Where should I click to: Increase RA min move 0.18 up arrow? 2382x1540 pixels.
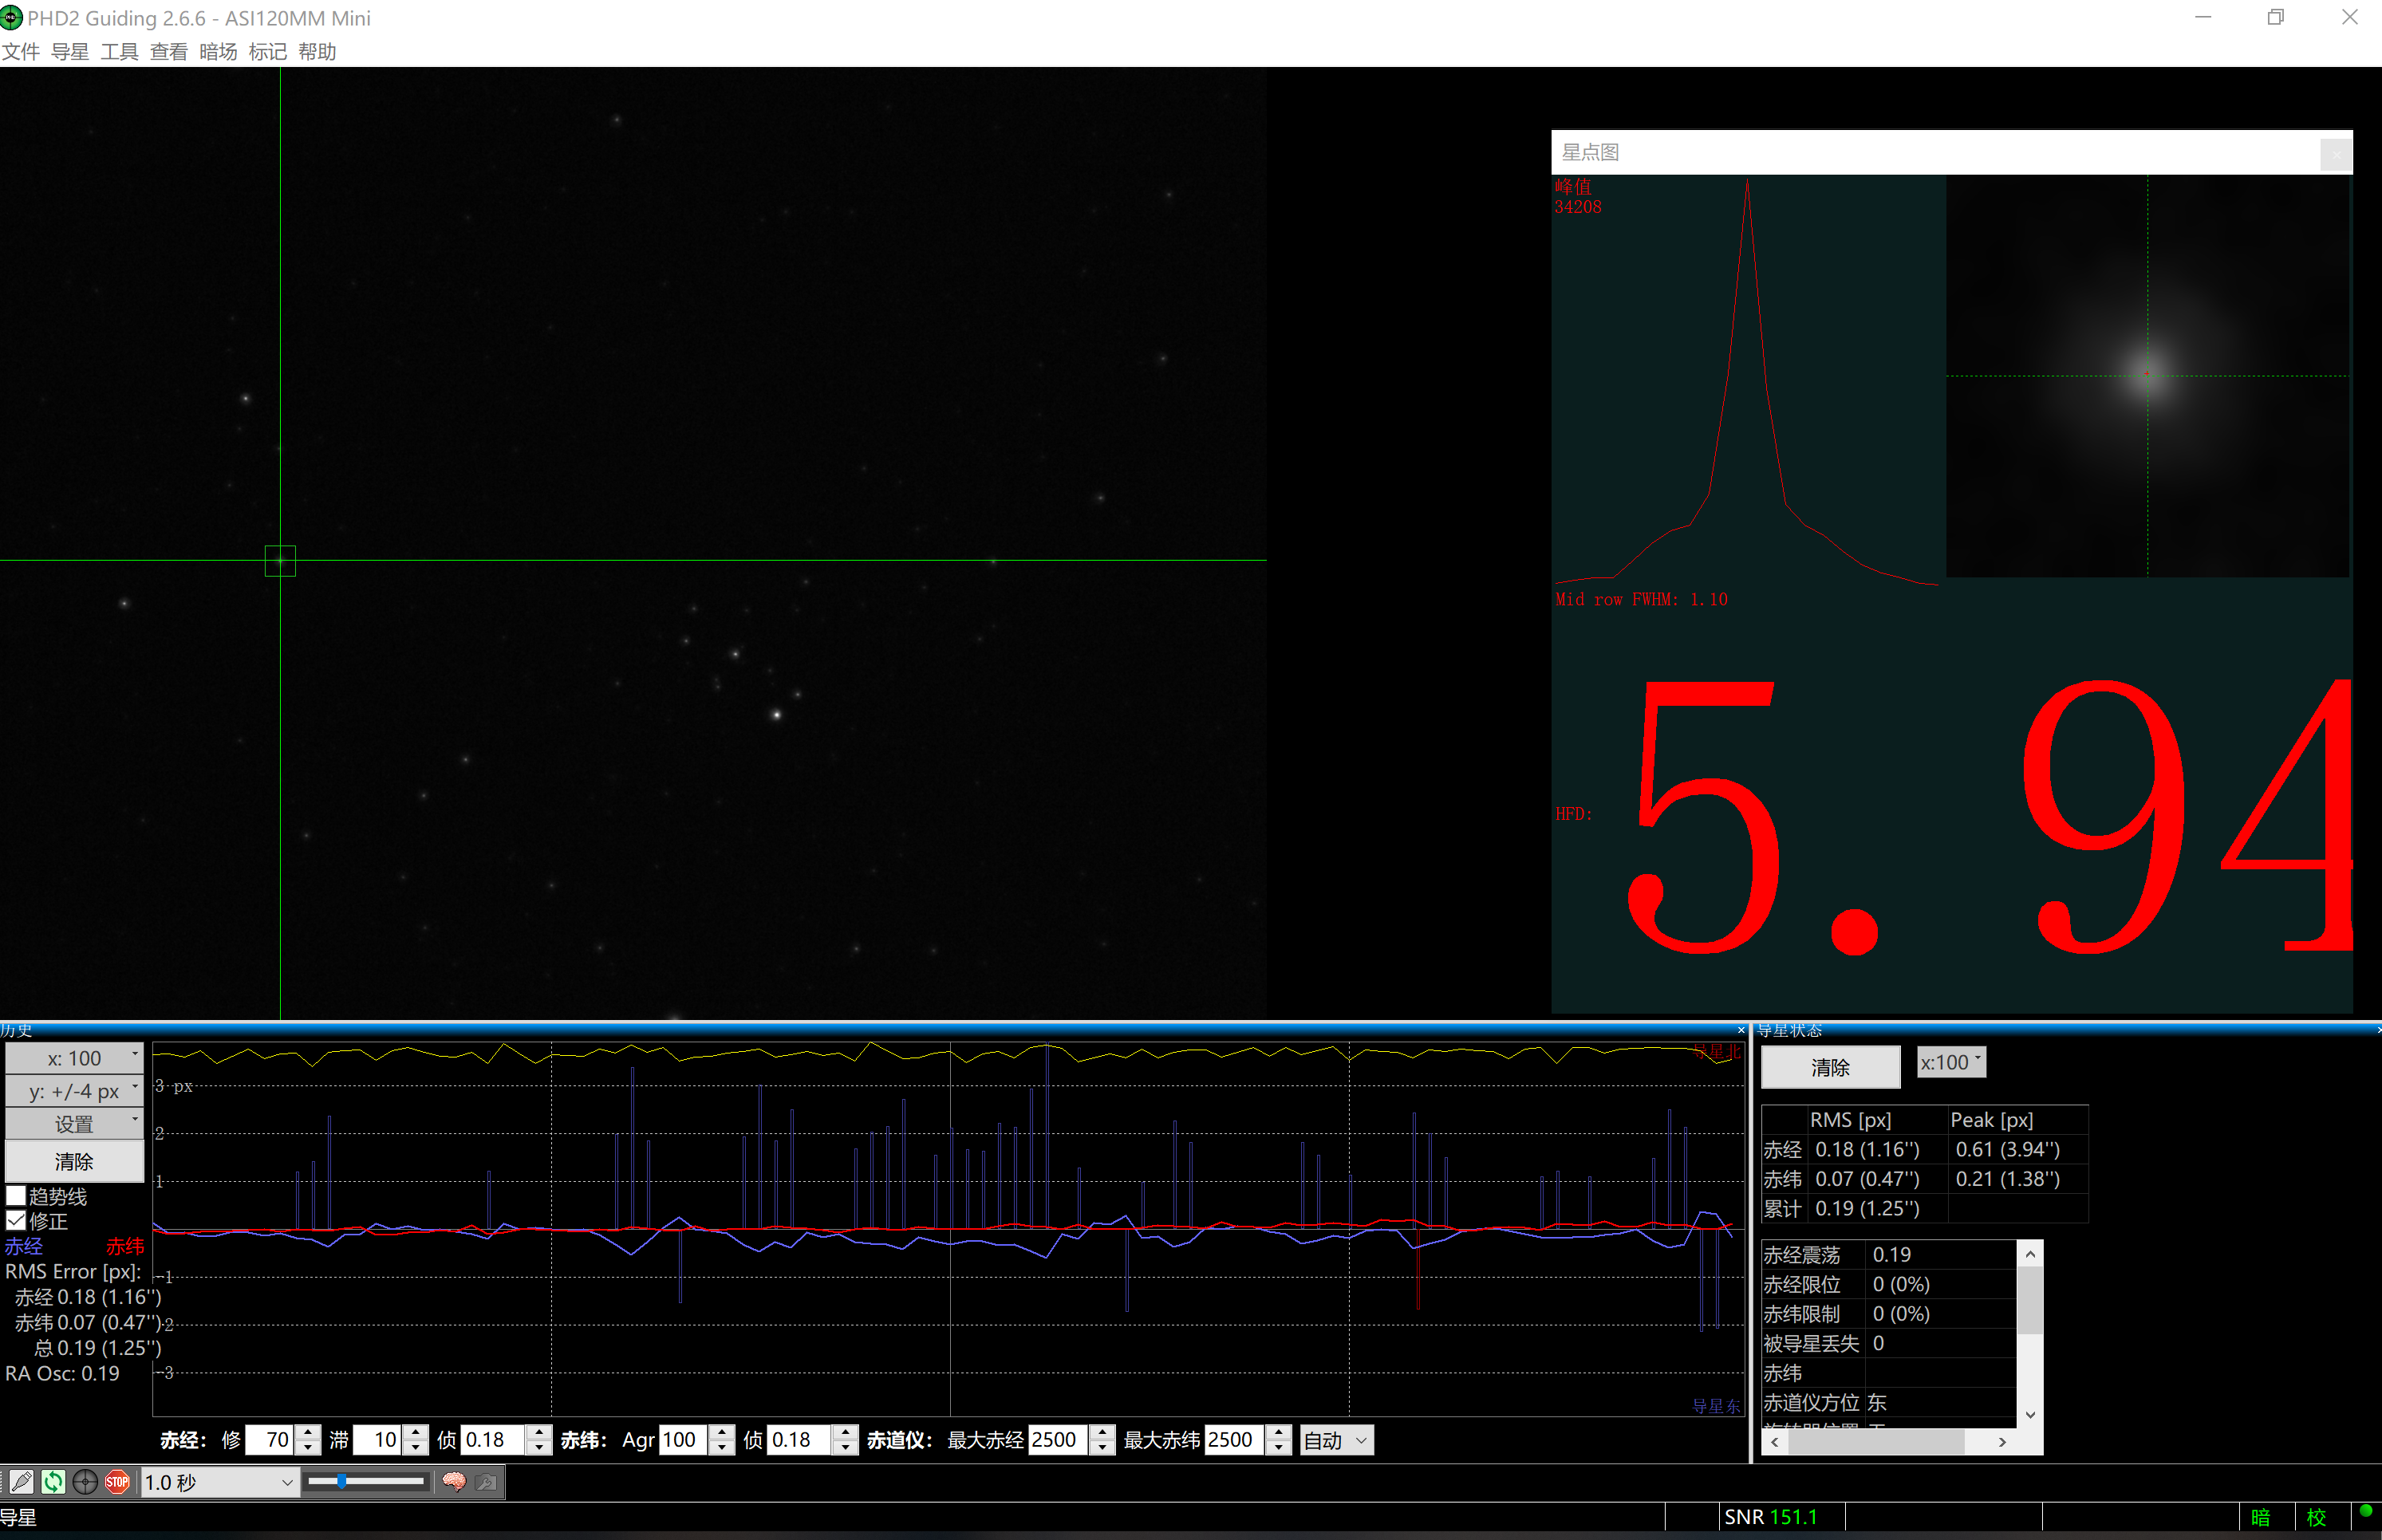coord(540,1433)
